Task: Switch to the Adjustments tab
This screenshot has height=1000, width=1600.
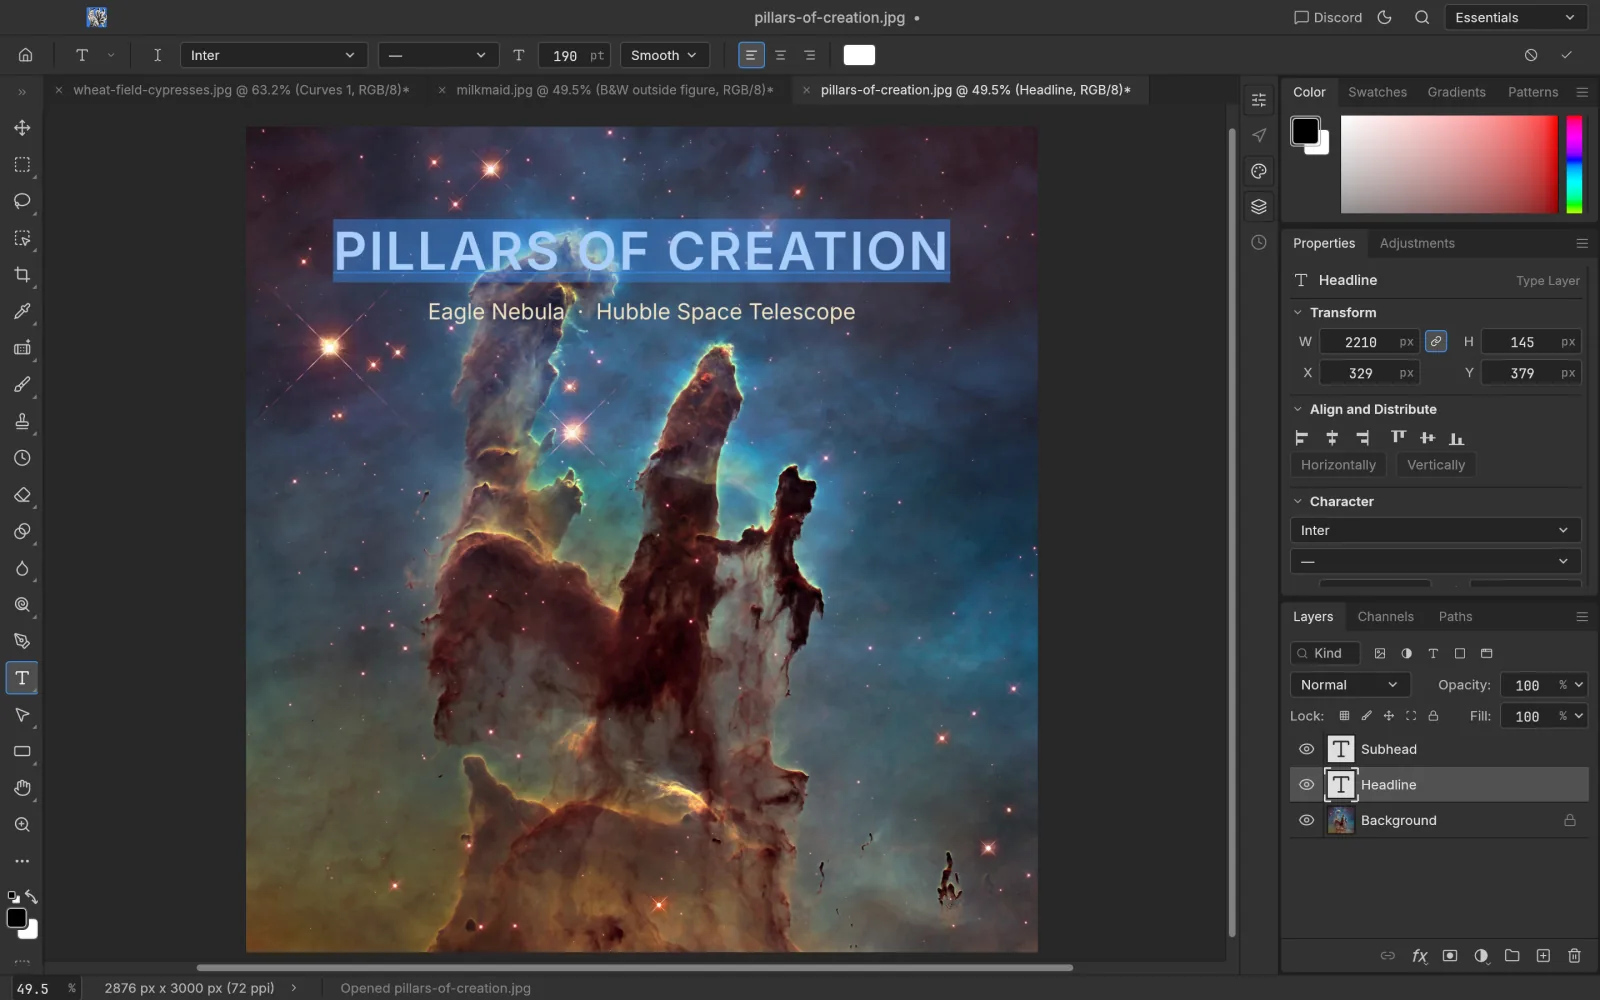Action: click(1417, 243)
